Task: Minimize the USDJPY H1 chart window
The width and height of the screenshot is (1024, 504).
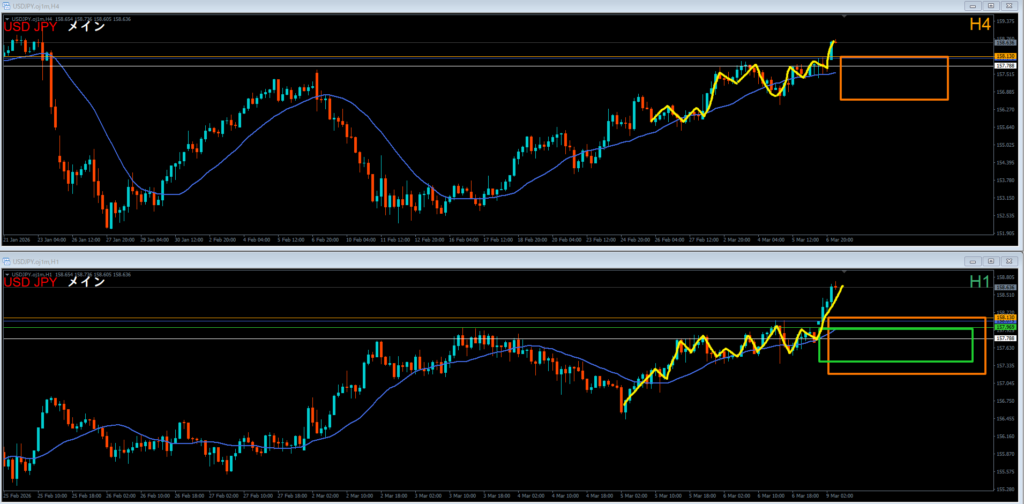Action: pyautogui.click(x=973, y=259)
